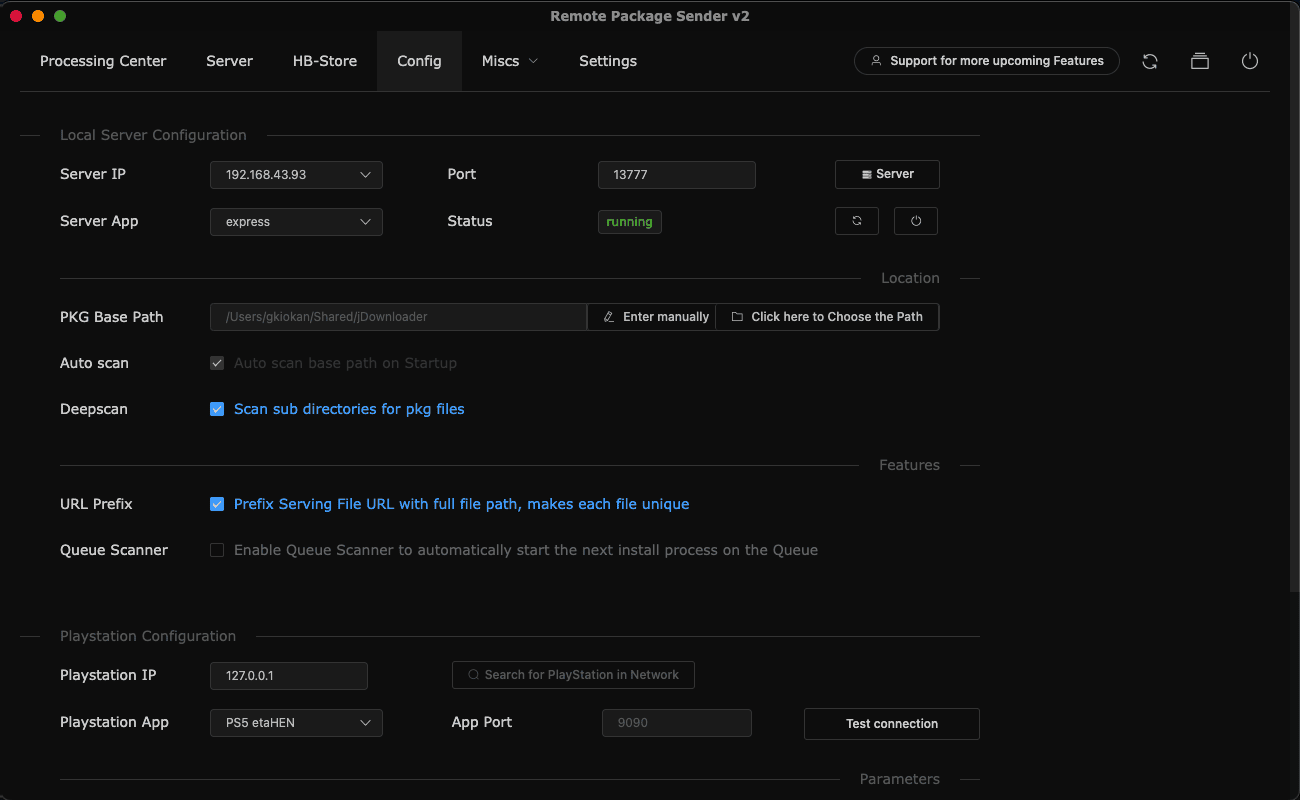The width and height of the screenshot is (1300, 800).
Task: Click the power icon in top-right corner
Action: tap(1249, 61)
